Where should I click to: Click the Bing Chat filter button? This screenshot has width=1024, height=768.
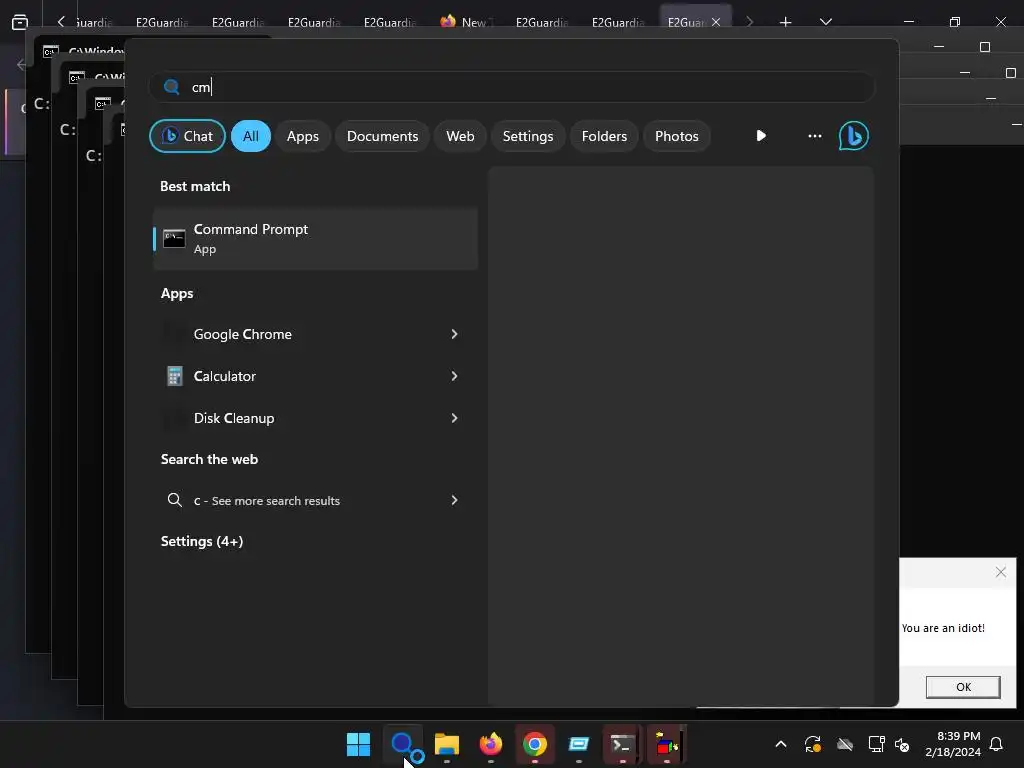pos(187,136)
